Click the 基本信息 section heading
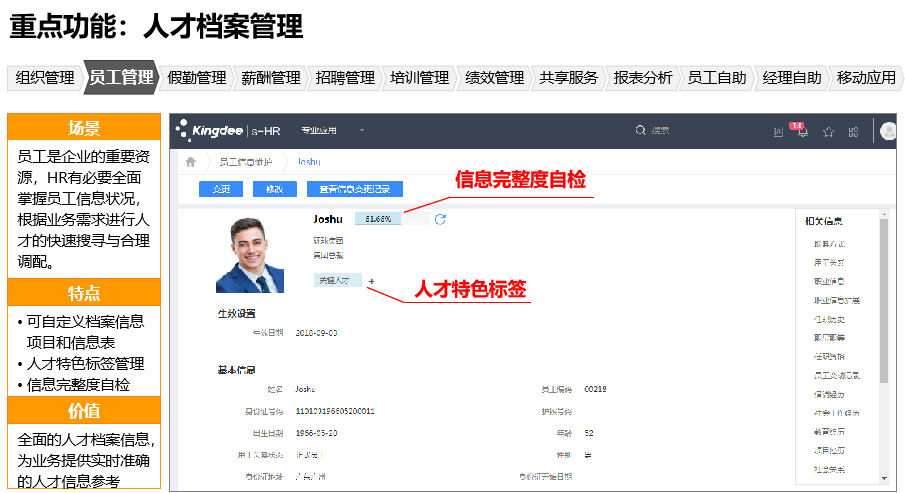Viewport: 905px width, 493px height. tap(236, 369)
